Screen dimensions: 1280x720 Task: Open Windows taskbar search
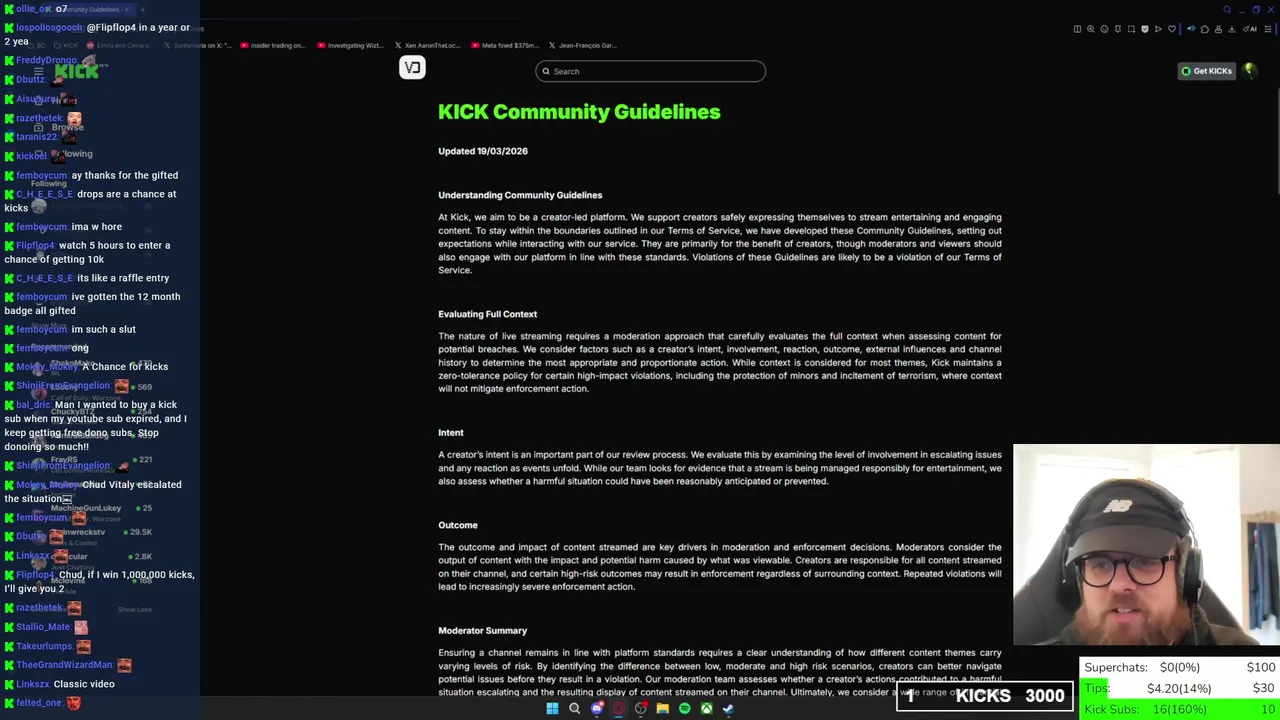tap(574, 708)
